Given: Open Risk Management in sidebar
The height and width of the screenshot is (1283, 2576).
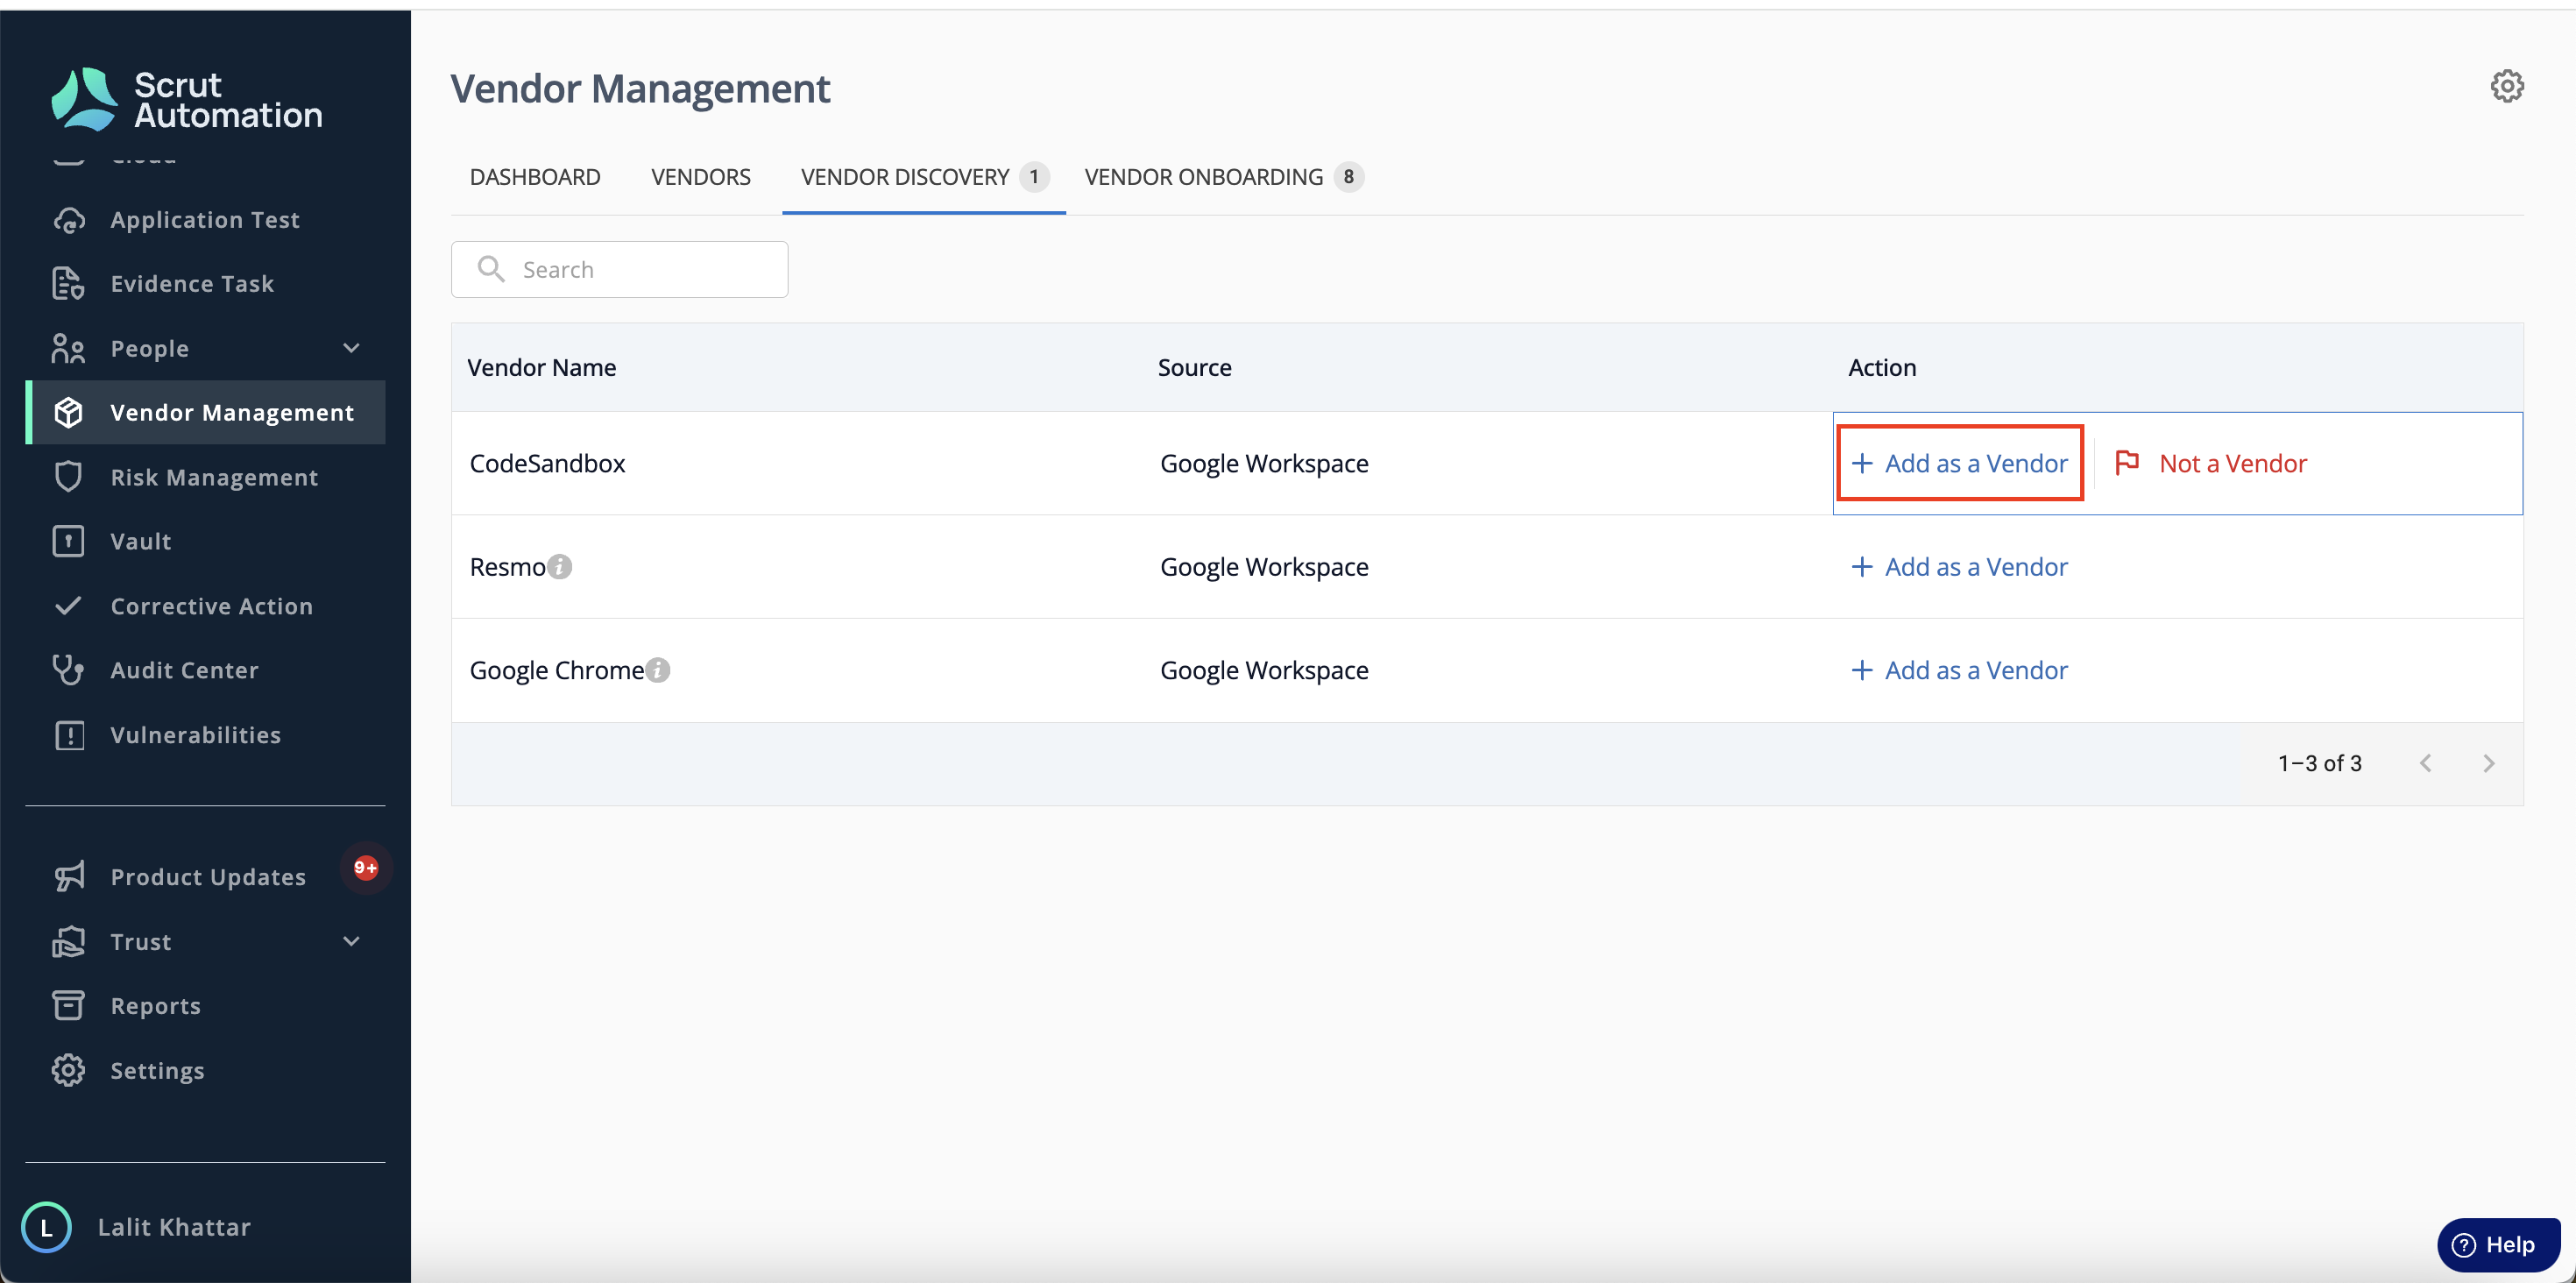Looking at the screenshot, I should pyautogui.click(x=205, y=477).
